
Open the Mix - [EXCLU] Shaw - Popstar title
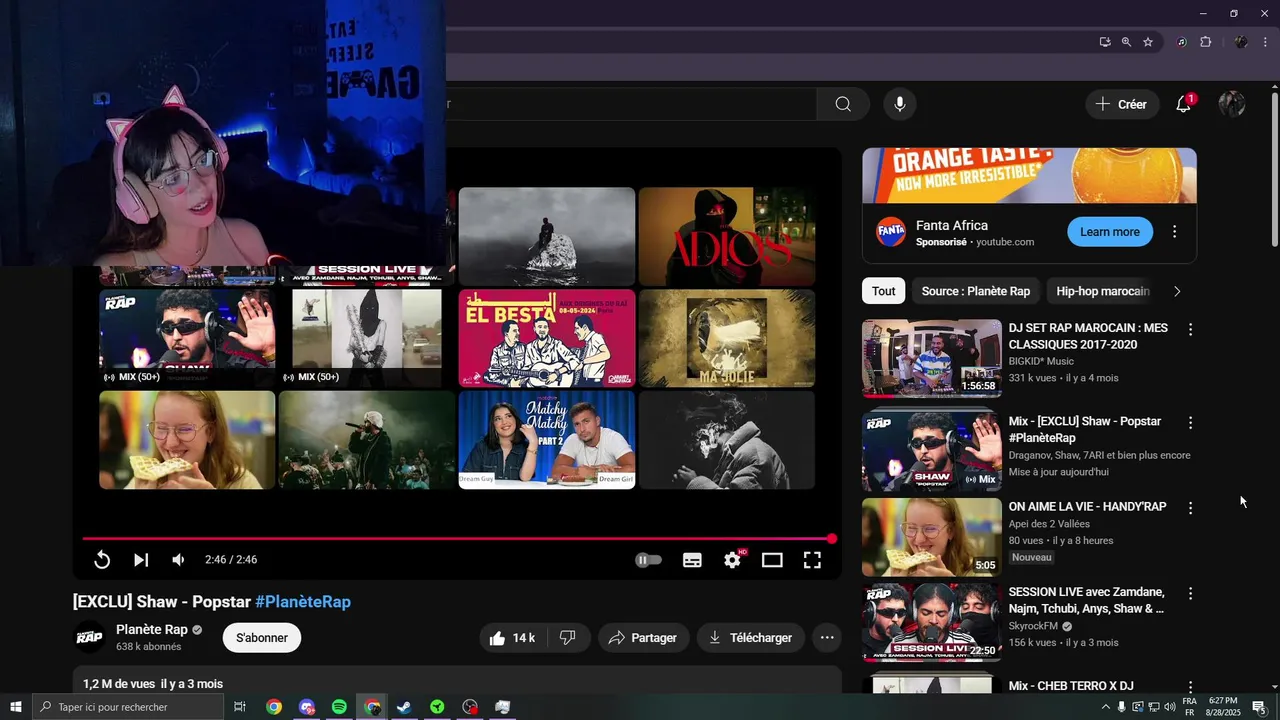[1085, 430]
